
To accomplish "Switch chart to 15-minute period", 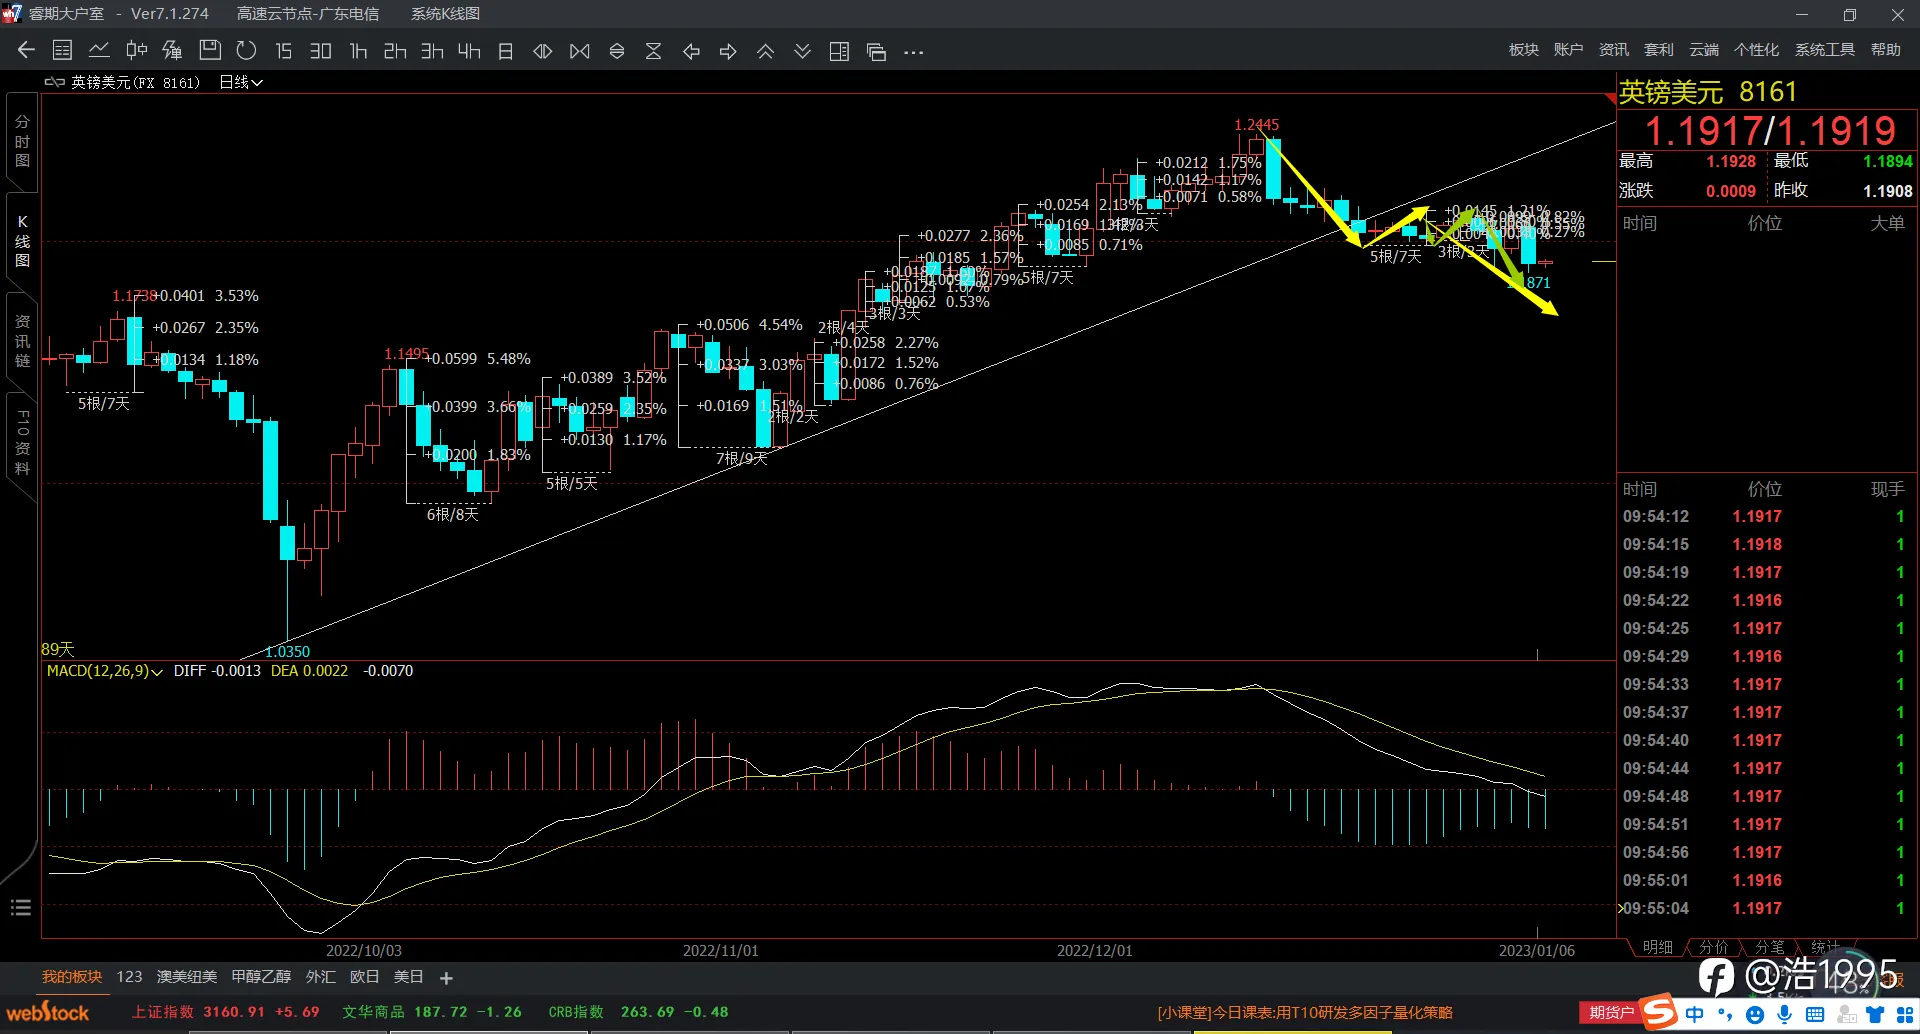I will tap(284, 51).
